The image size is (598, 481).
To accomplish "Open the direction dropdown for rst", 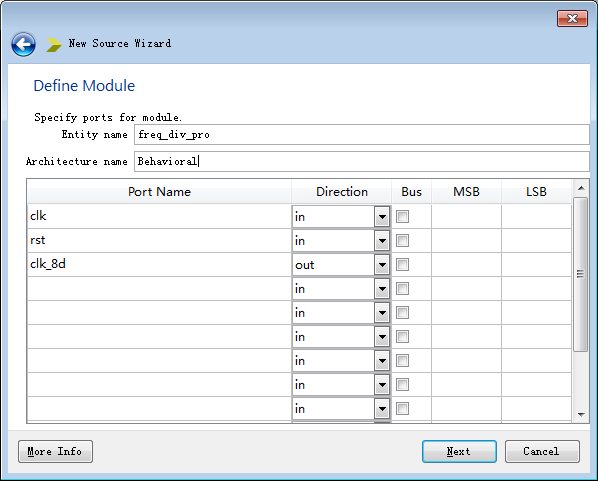I will (382, 241).
